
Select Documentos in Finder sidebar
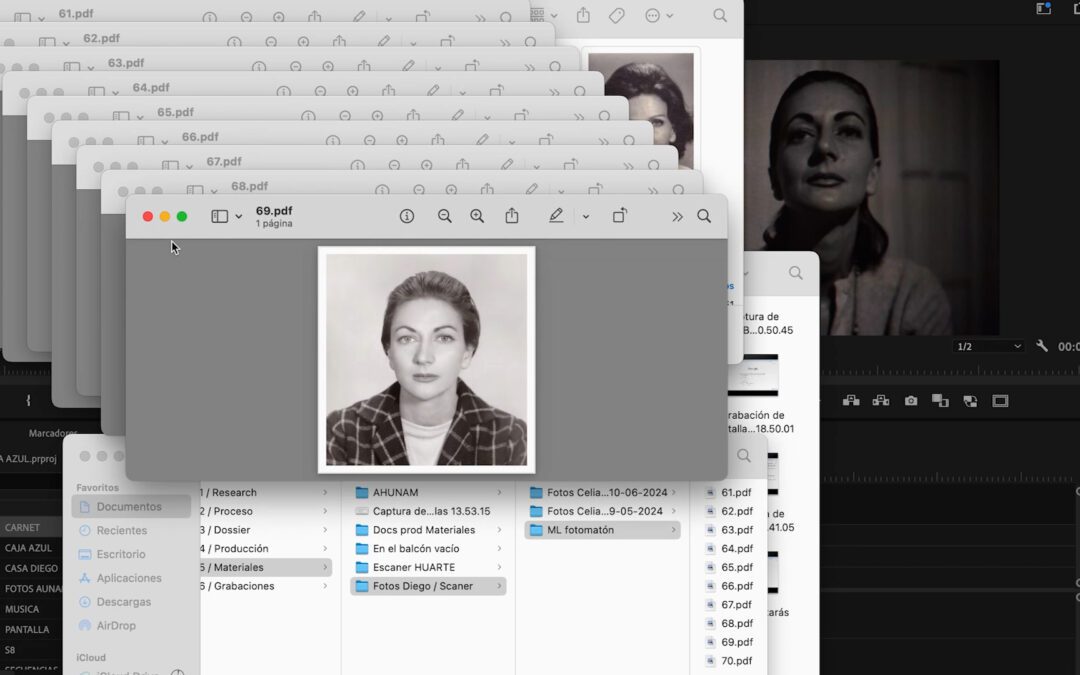pos(131,506)
